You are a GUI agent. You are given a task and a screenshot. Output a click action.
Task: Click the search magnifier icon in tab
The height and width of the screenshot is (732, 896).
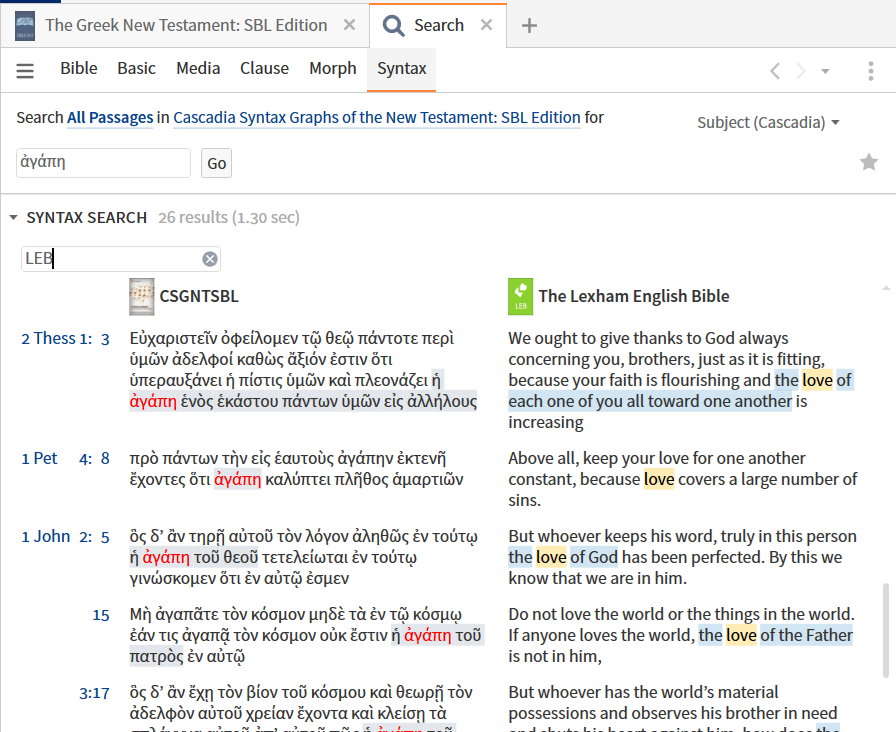[x=393, y=26]
